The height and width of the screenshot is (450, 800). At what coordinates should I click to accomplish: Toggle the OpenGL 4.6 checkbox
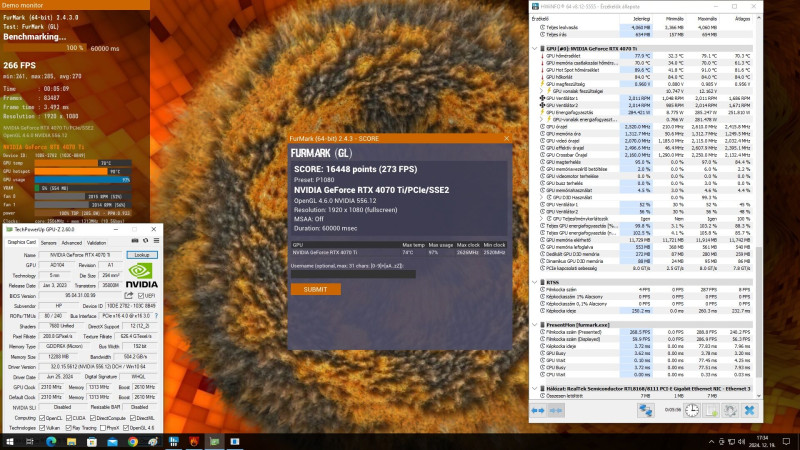click(x=126, y=428)
